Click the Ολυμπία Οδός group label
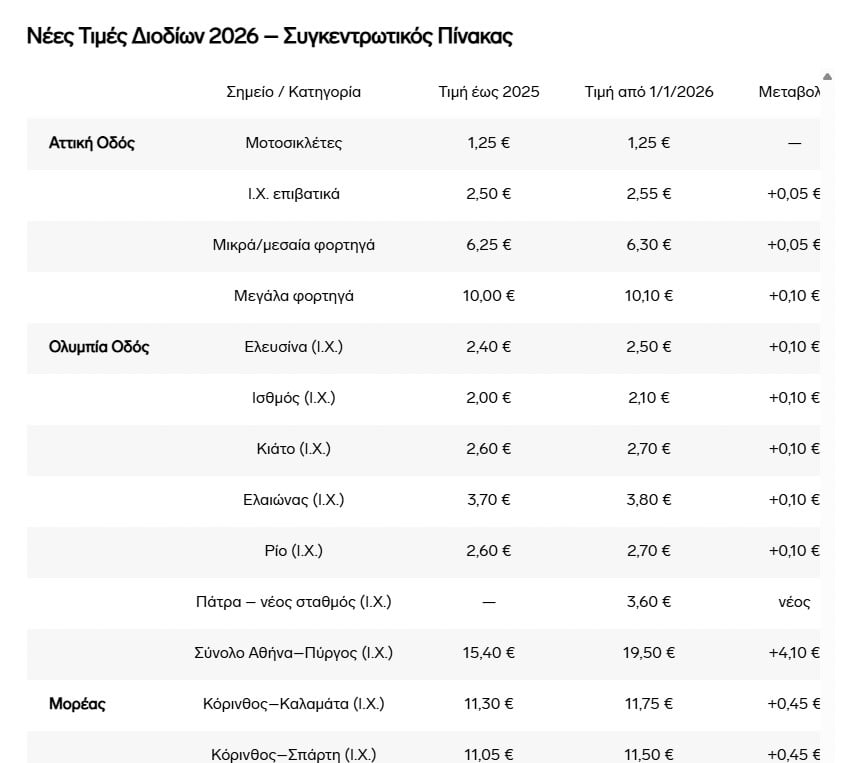The image size is (850, 763). tap(99, 347)
